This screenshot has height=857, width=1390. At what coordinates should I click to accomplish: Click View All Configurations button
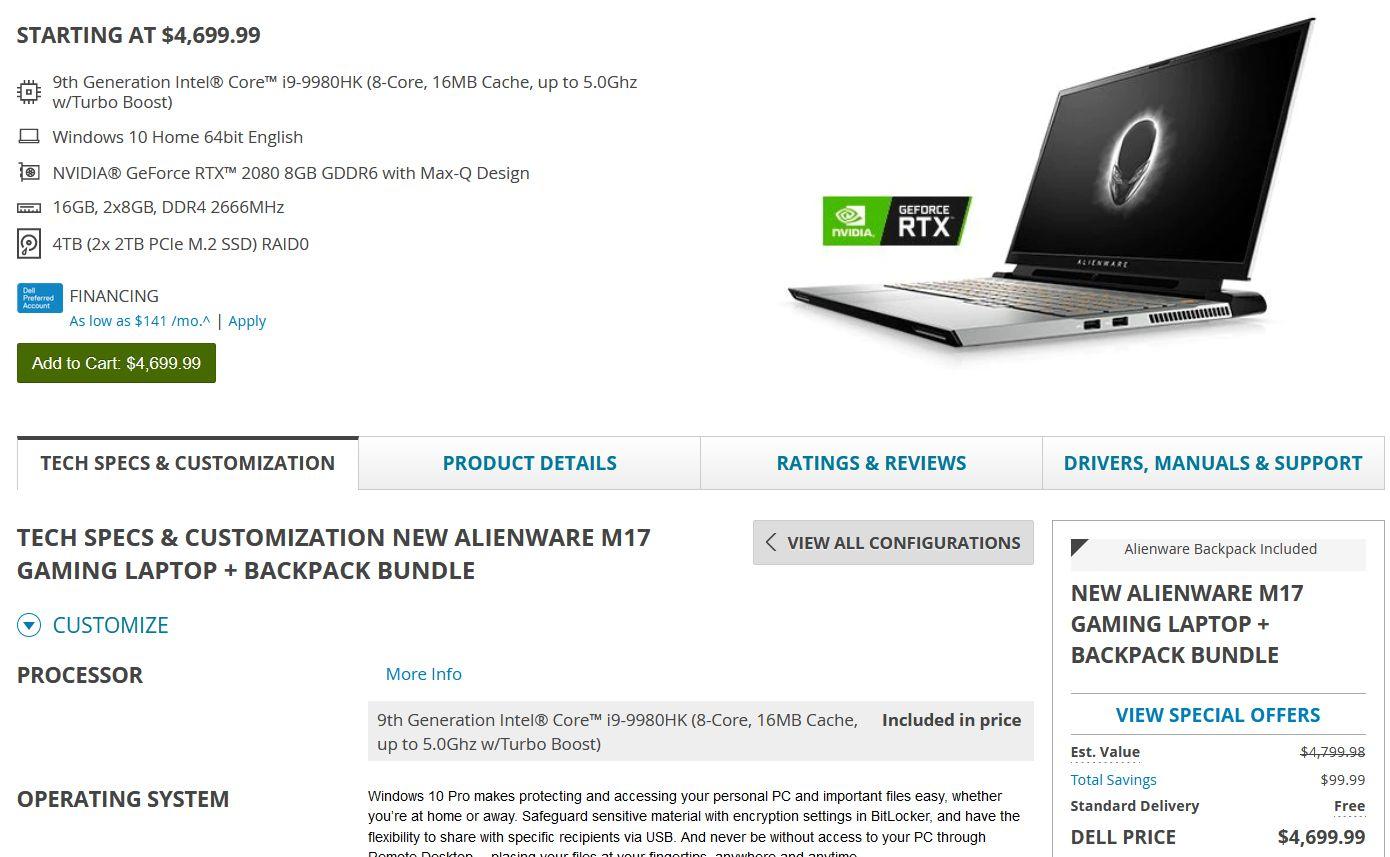click(893, 542)
